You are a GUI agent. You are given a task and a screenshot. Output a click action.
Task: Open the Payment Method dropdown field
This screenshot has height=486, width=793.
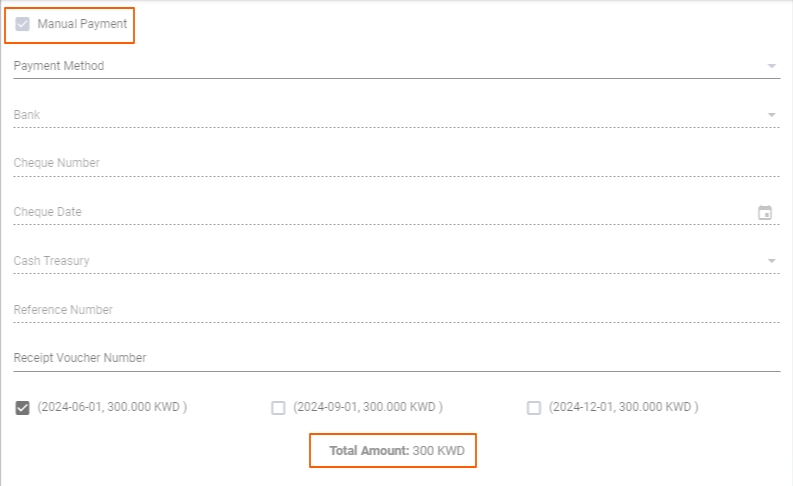380,66
